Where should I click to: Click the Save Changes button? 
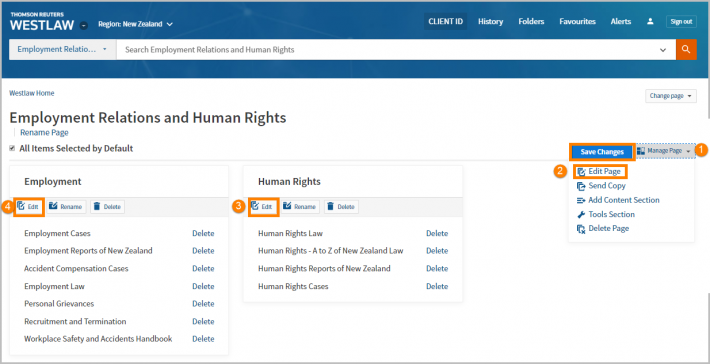click(602, 152)
